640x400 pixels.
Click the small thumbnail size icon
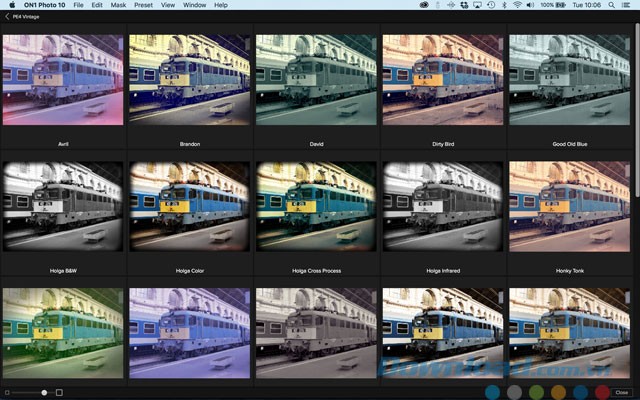[7, 392]
